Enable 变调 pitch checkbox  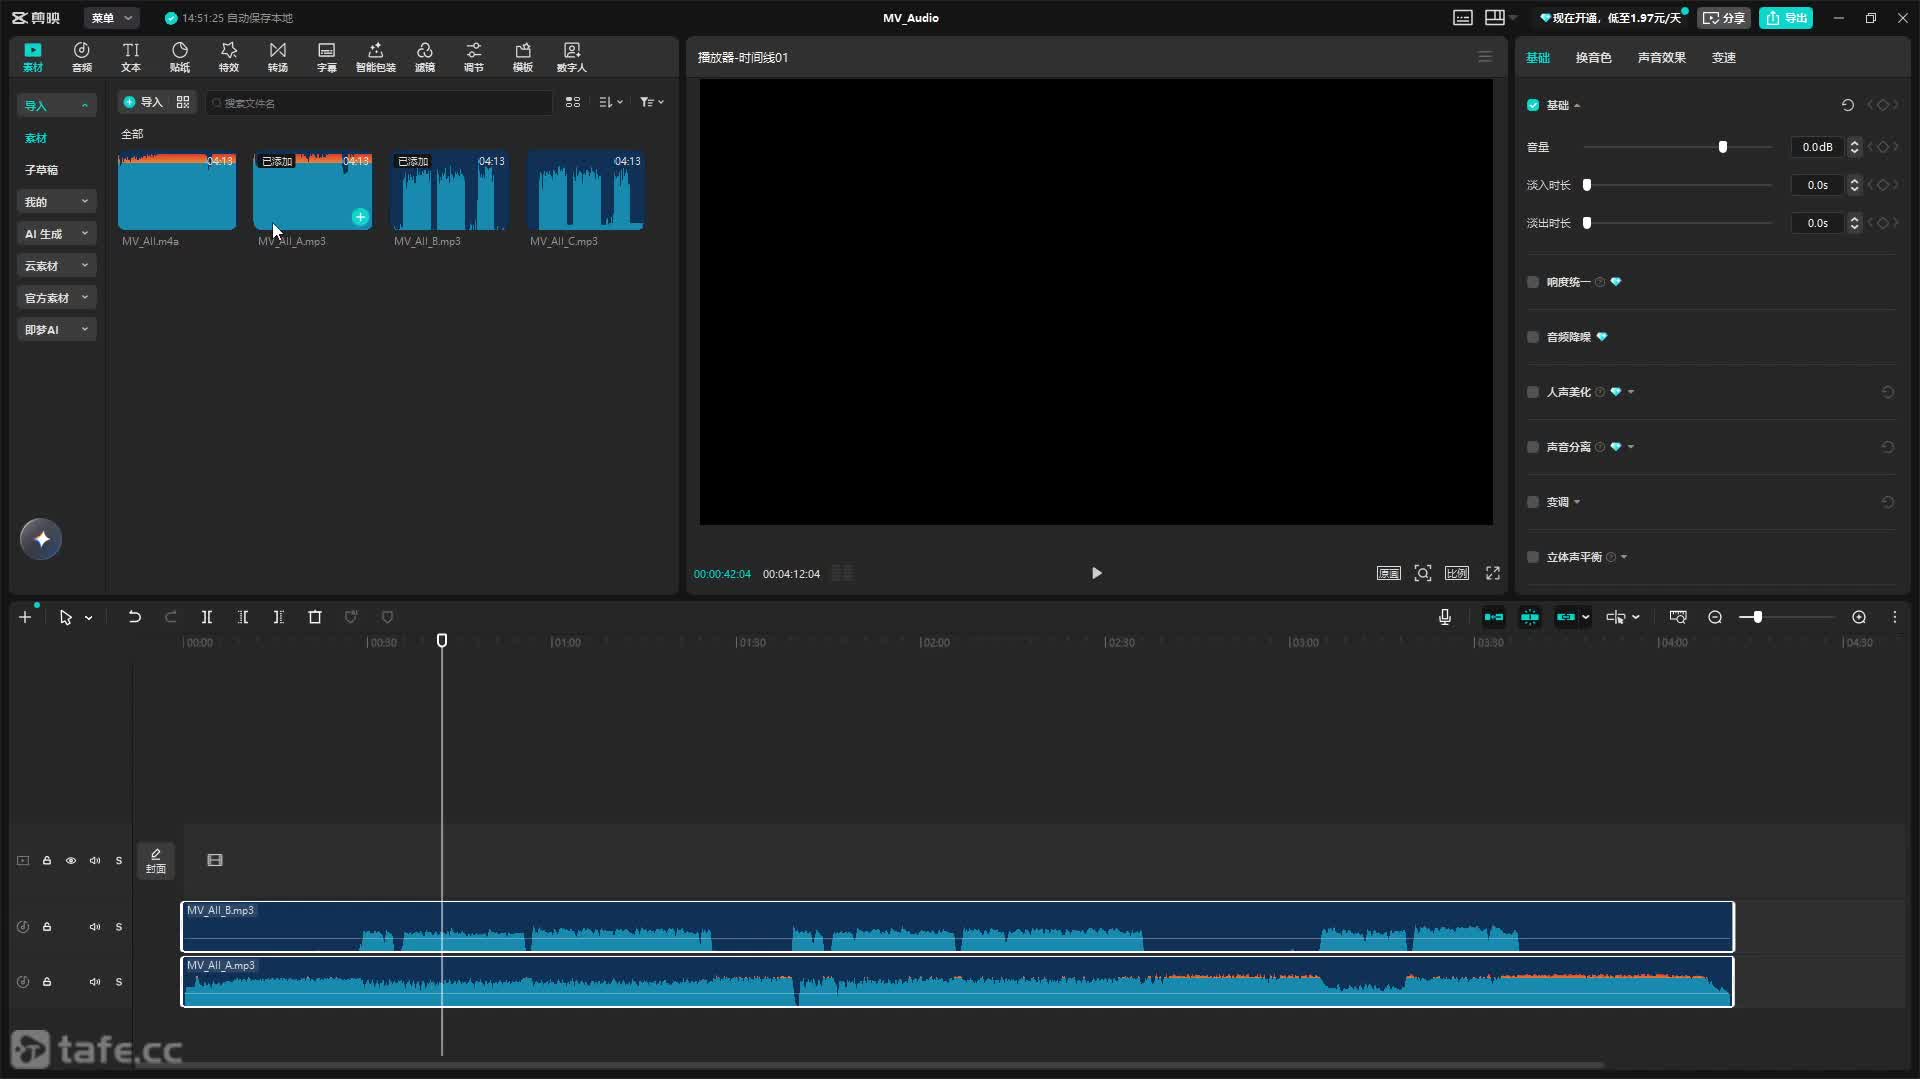[1533, 502]
